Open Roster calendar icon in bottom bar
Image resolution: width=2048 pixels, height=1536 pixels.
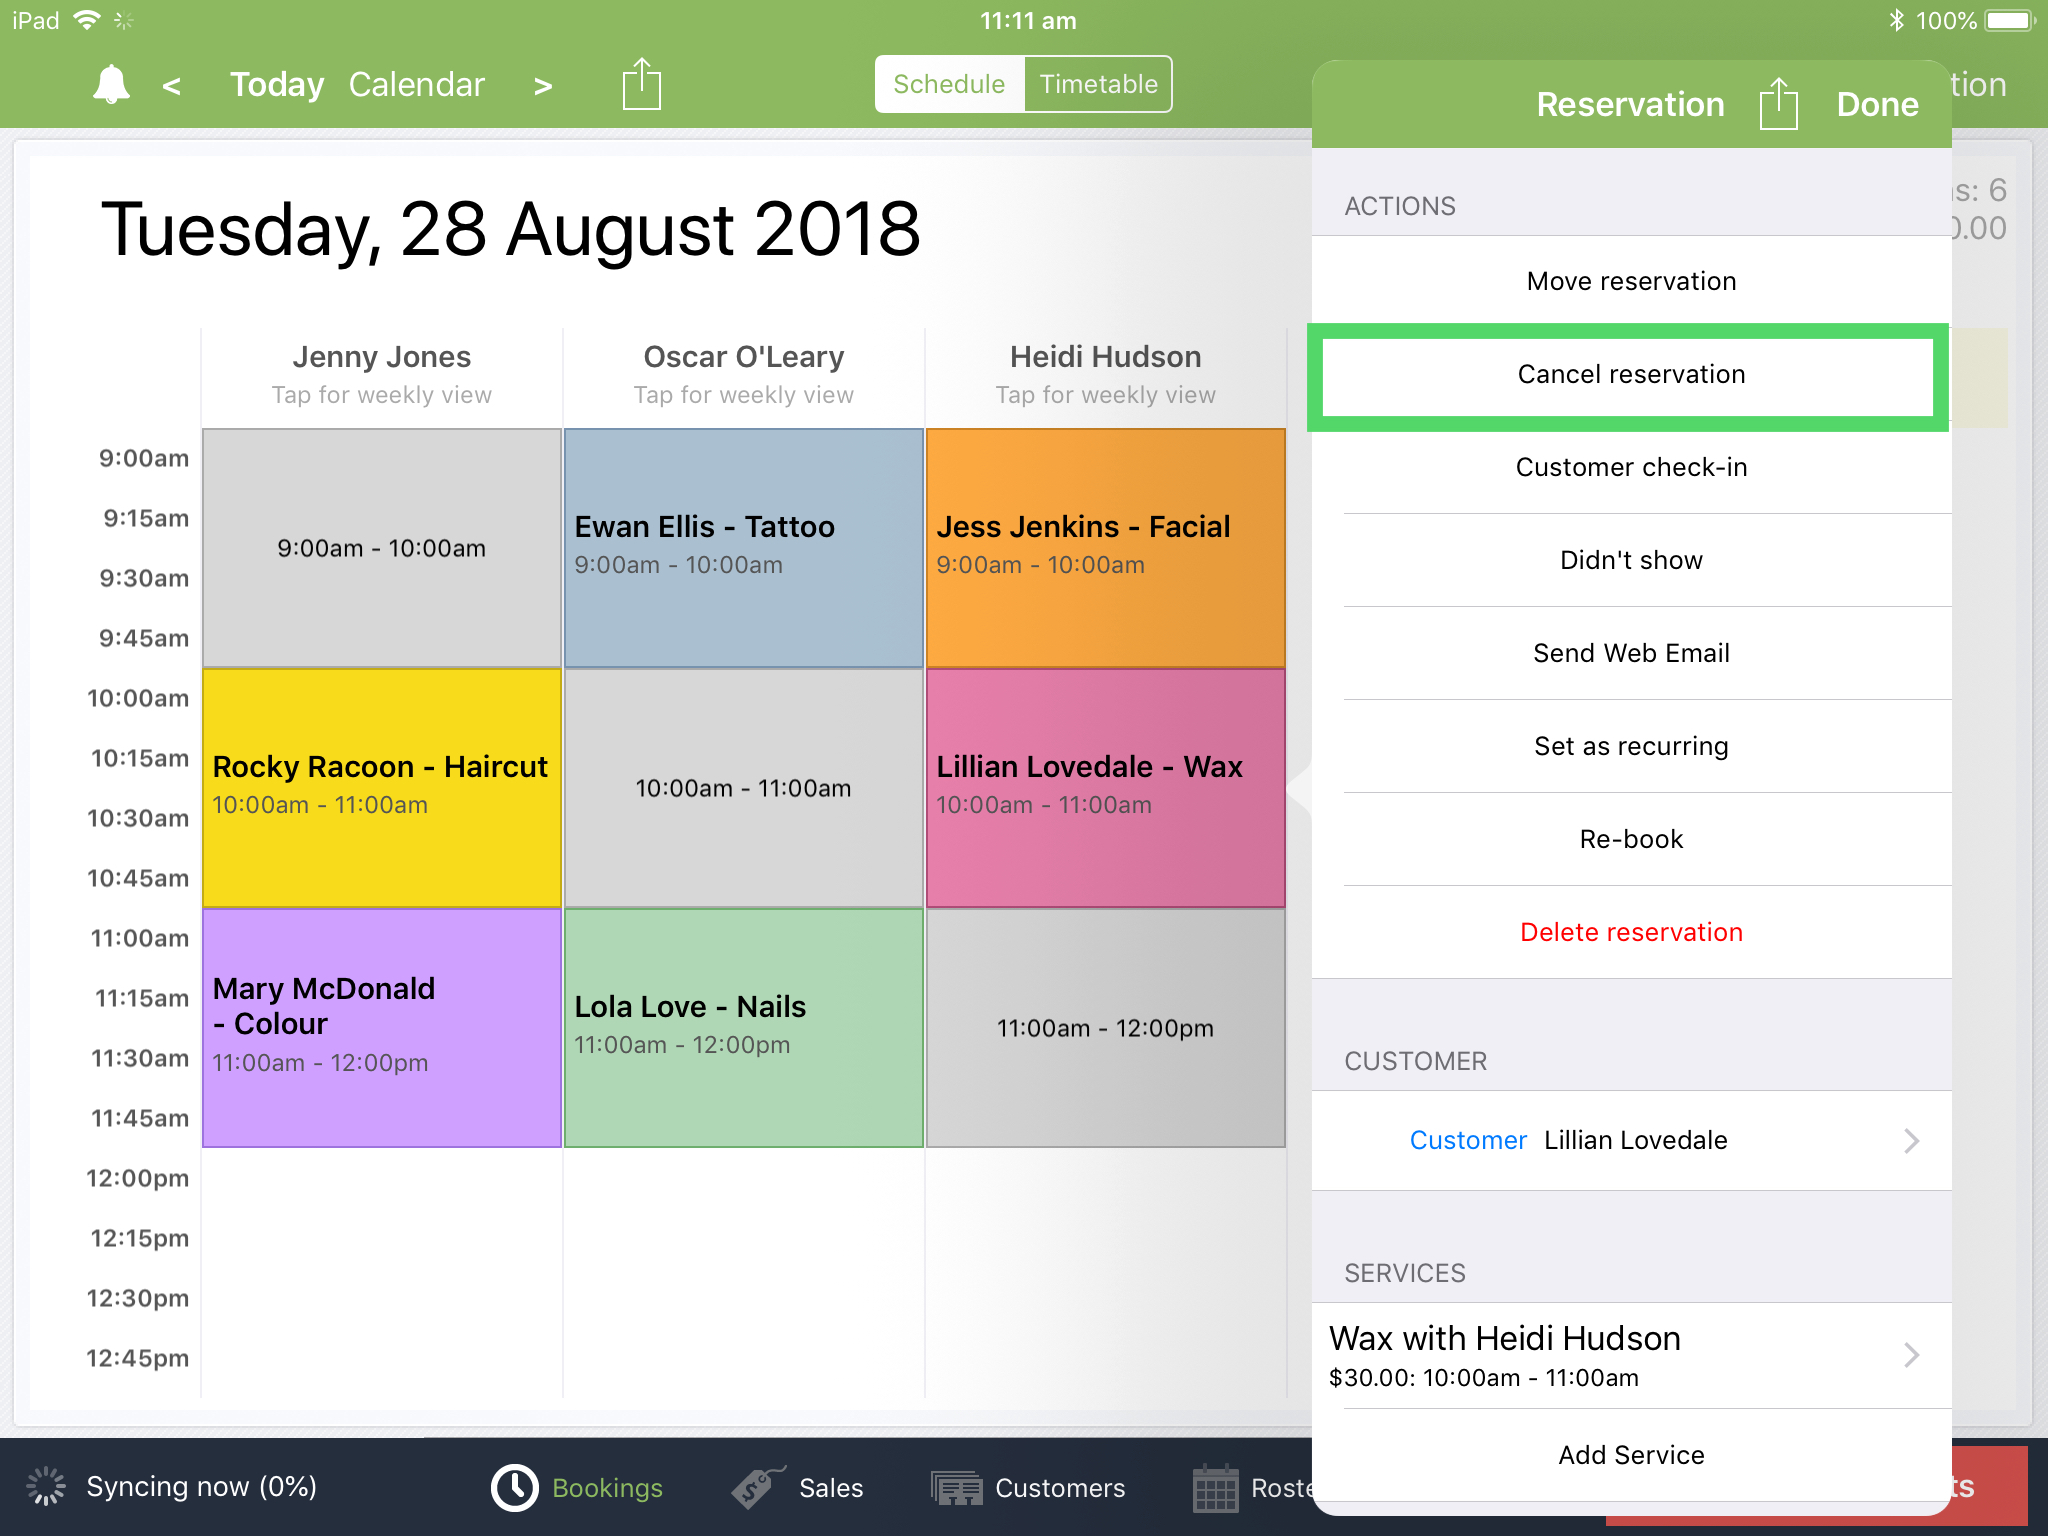(1216, 1487)
